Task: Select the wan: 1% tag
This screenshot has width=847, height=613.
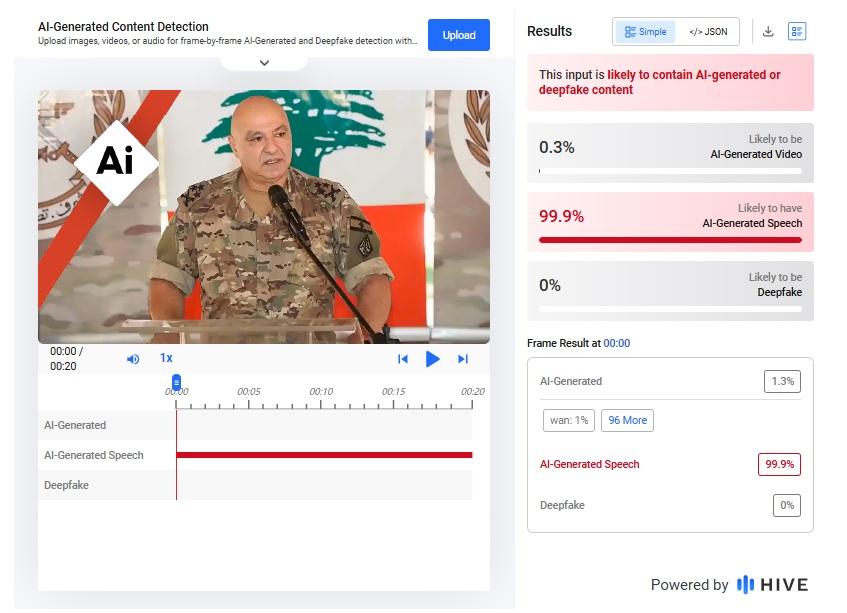Action: pos(569,420)
